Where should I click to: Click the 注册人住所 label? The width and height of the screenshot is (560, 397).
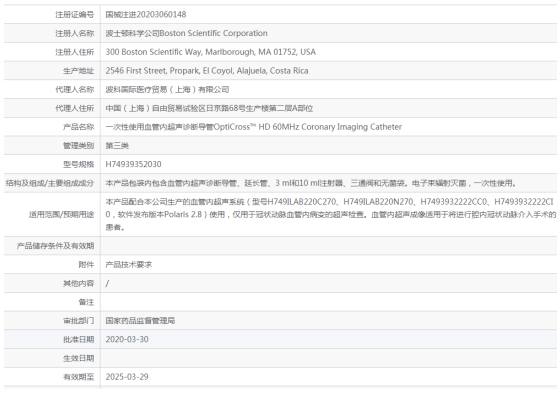74,52
